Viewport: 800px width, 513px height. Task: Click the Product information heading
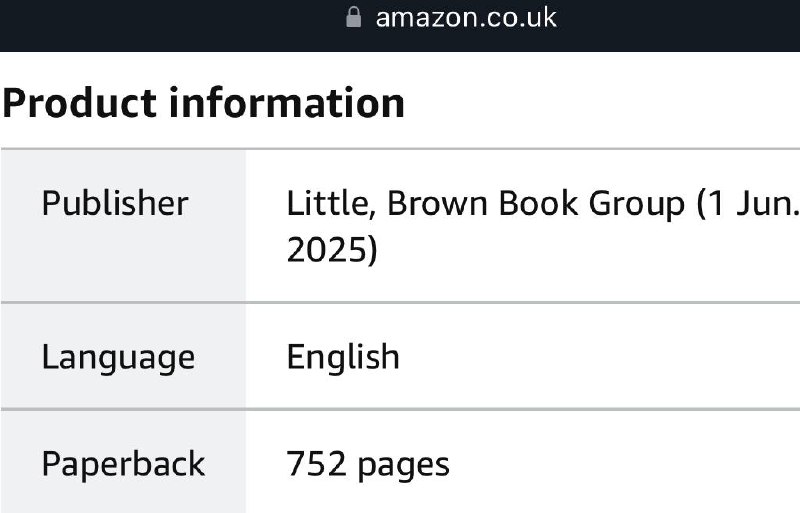[x=204, y=103]
